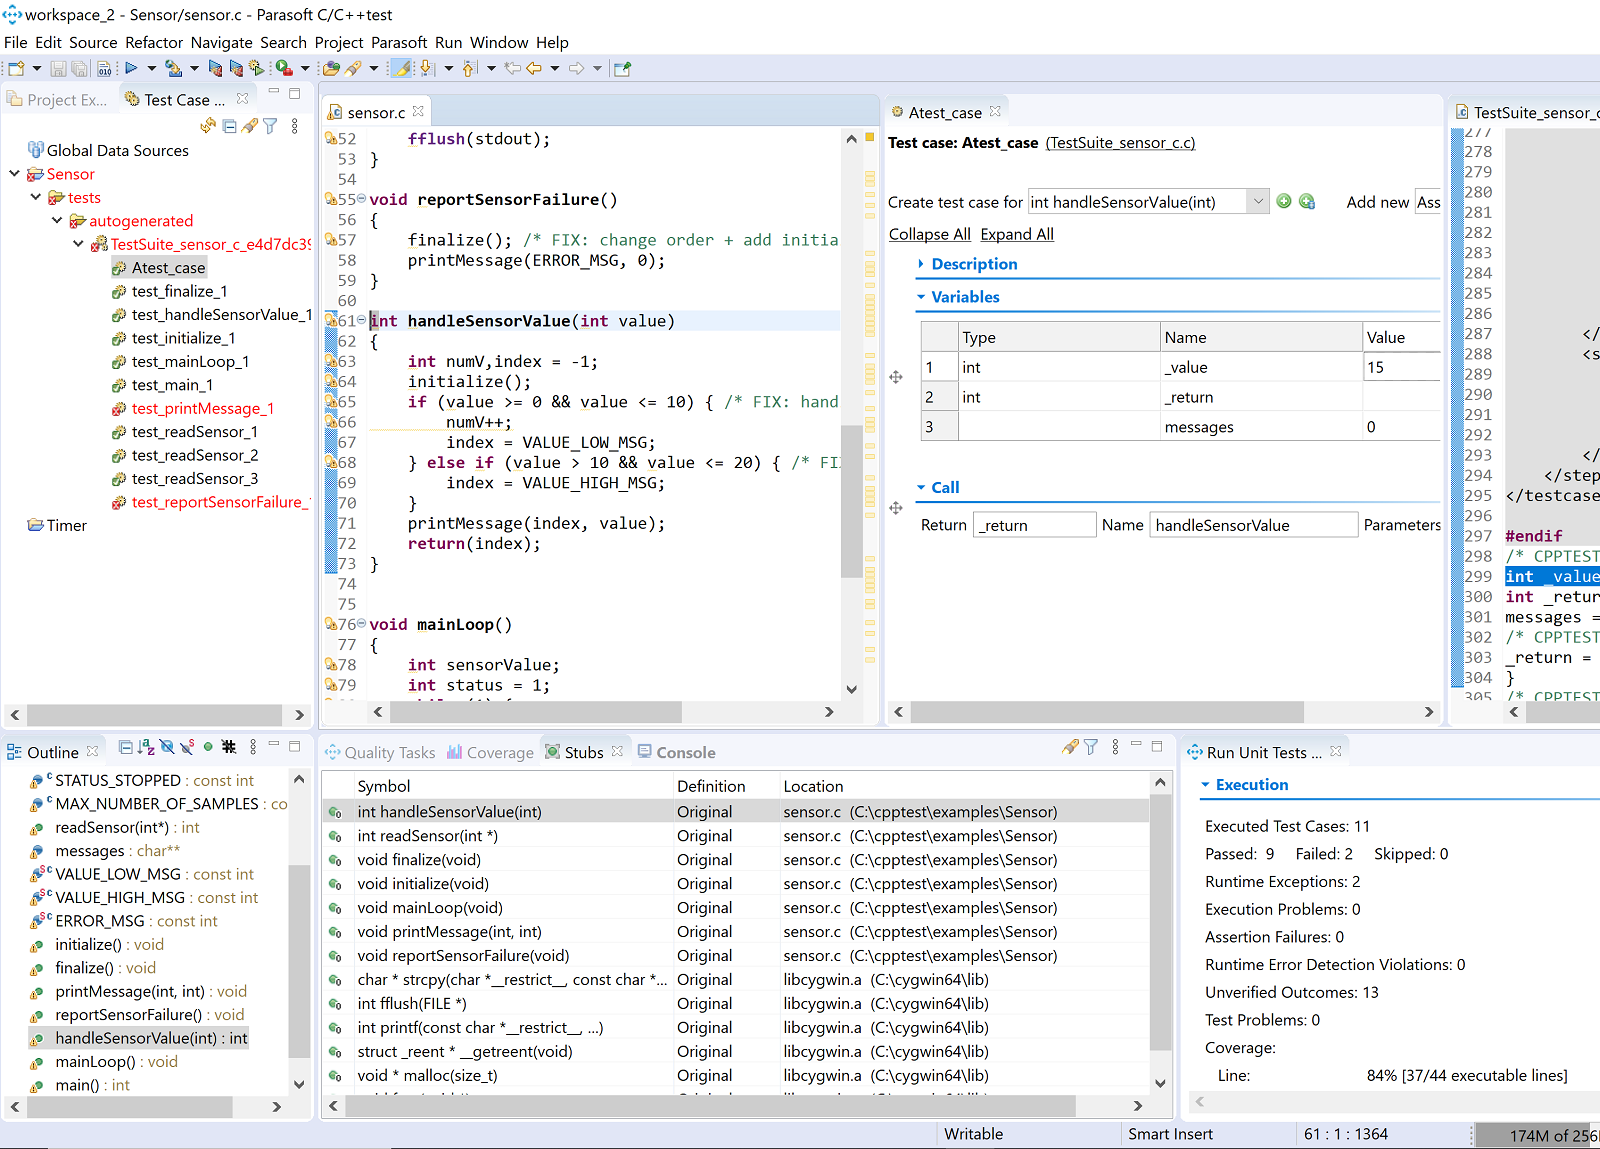This screenshot has height=1149, width=1600.
Task: Click the Return field containing _return
Action: pos(1034,525)
